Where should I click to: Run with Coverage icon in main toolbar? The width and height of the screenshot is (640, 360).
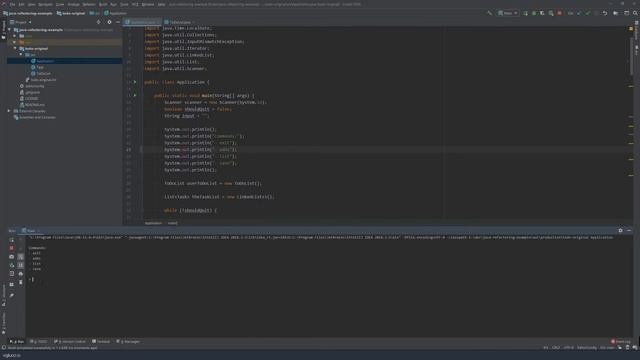pyautogui.click(x=542, y=13)
